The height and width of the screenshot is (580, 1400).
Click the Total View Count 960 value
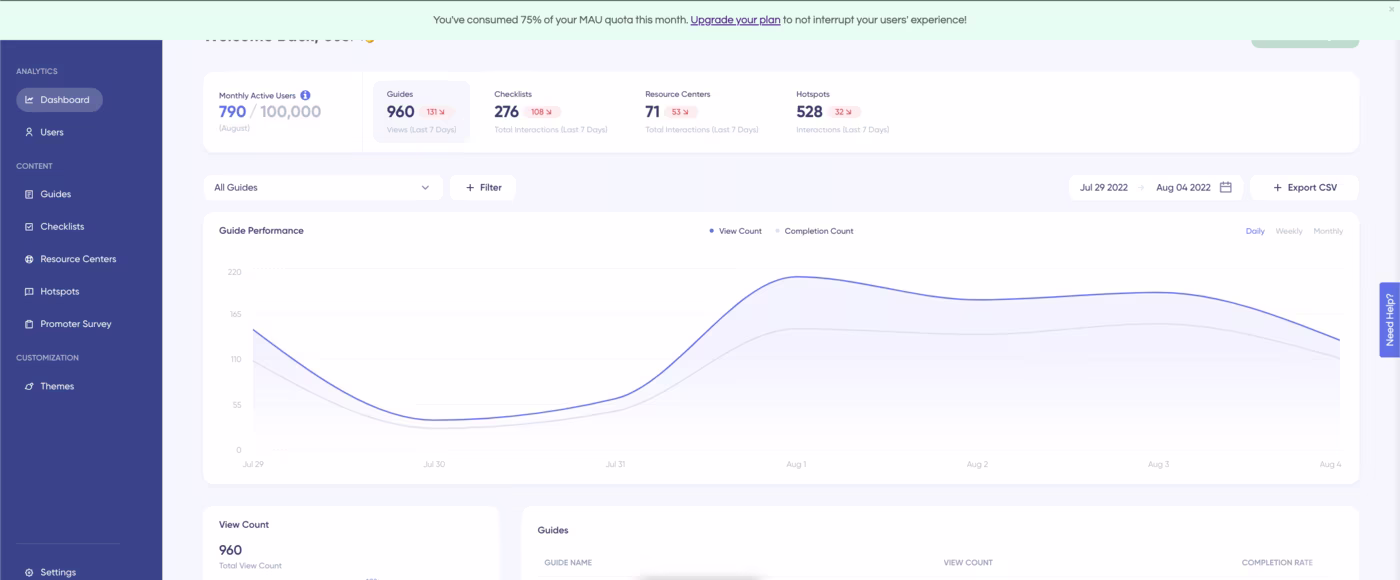click(230, 550)
